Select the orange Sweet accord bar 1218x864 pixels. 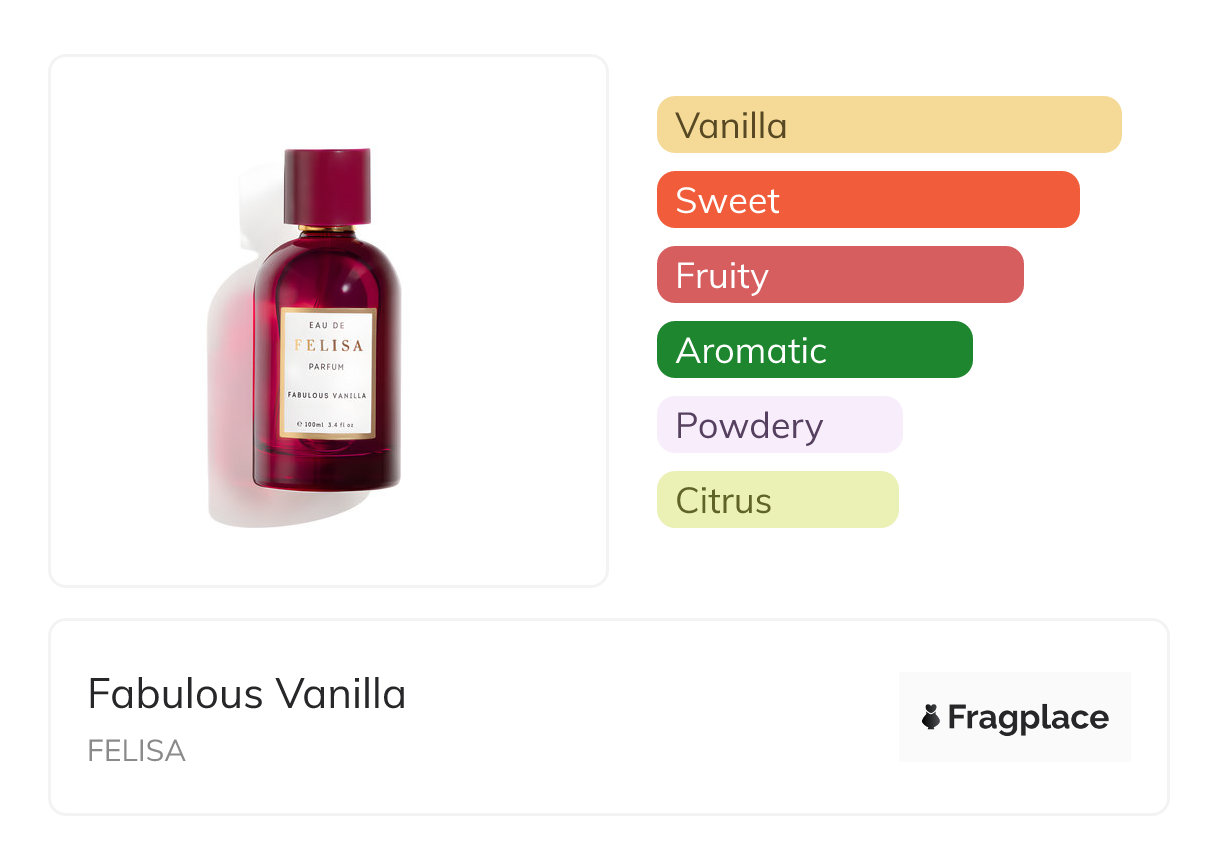[867, 200]
